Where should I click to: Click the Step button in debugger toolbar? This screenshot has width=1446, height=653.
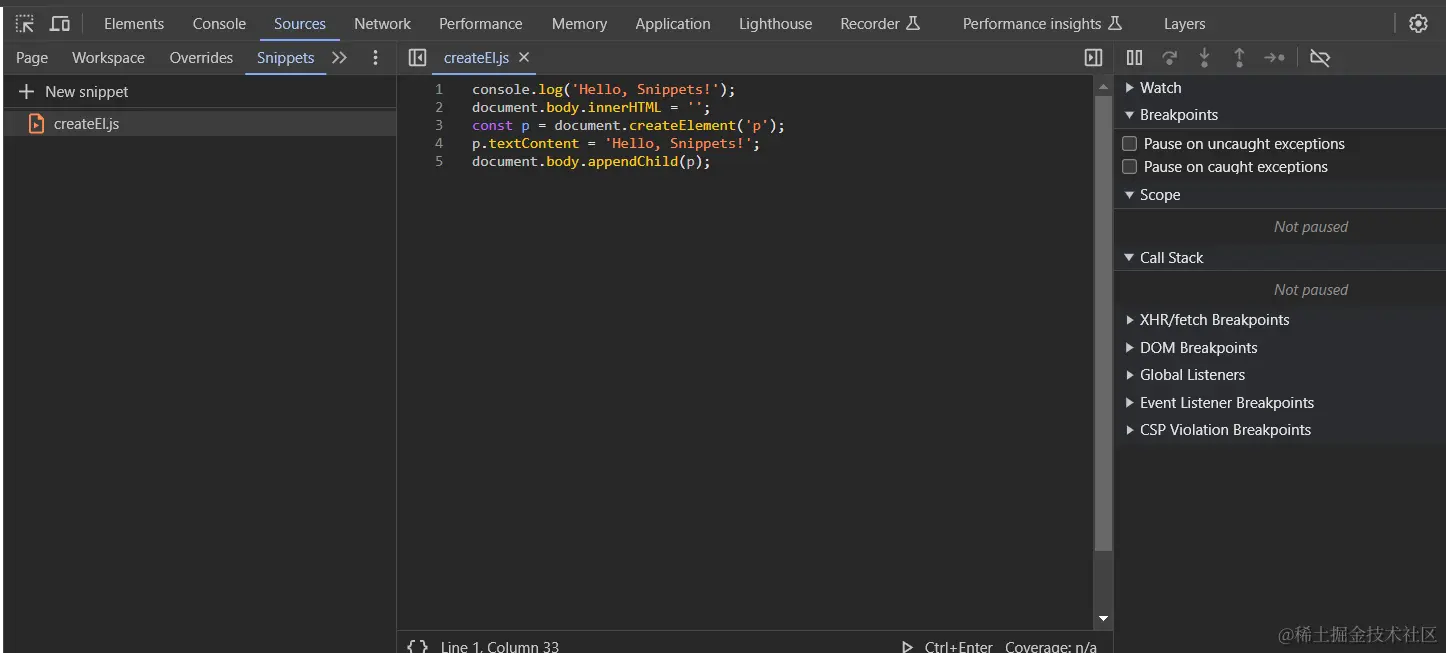click(1274, 58)
